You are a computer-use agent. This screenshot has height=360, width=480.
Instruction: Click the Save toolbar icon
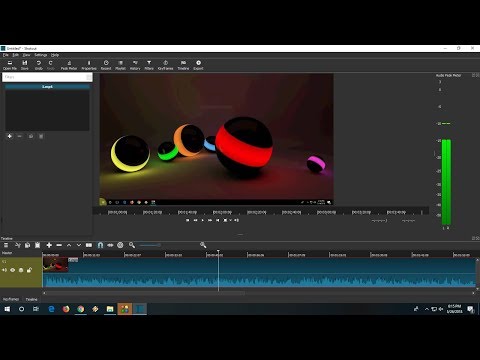click(25, 65)
